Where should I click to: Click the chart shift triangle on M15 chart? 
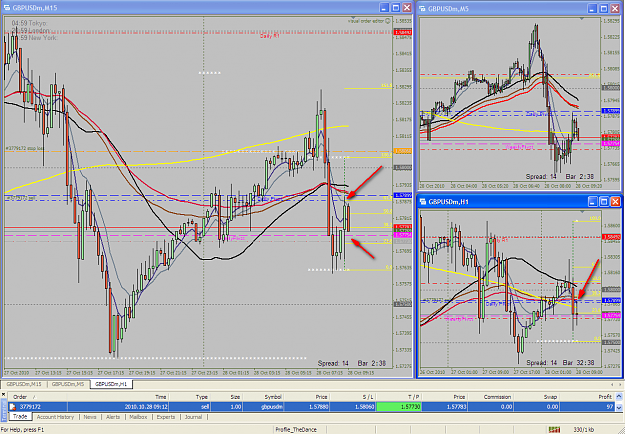(351, 18)
